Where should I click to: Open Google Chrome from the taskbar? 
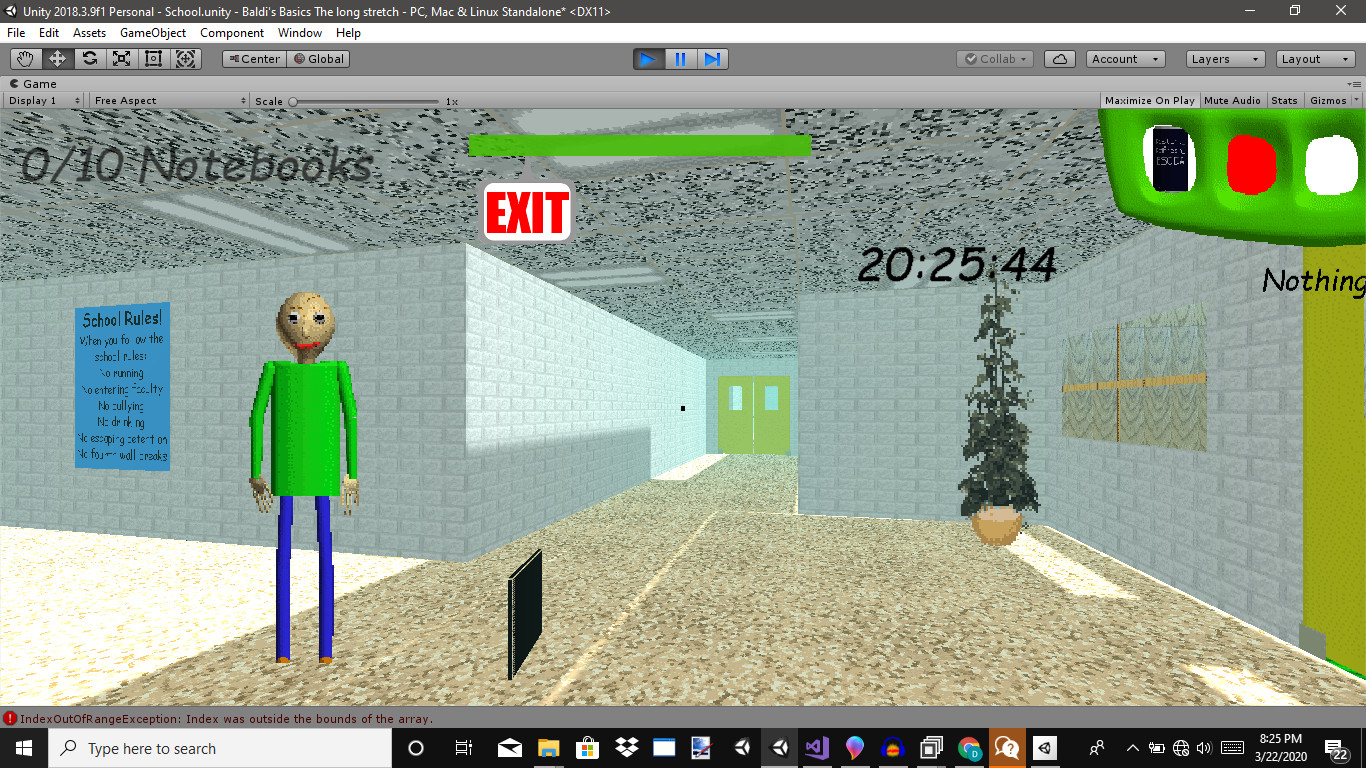(x=968, y=748)
